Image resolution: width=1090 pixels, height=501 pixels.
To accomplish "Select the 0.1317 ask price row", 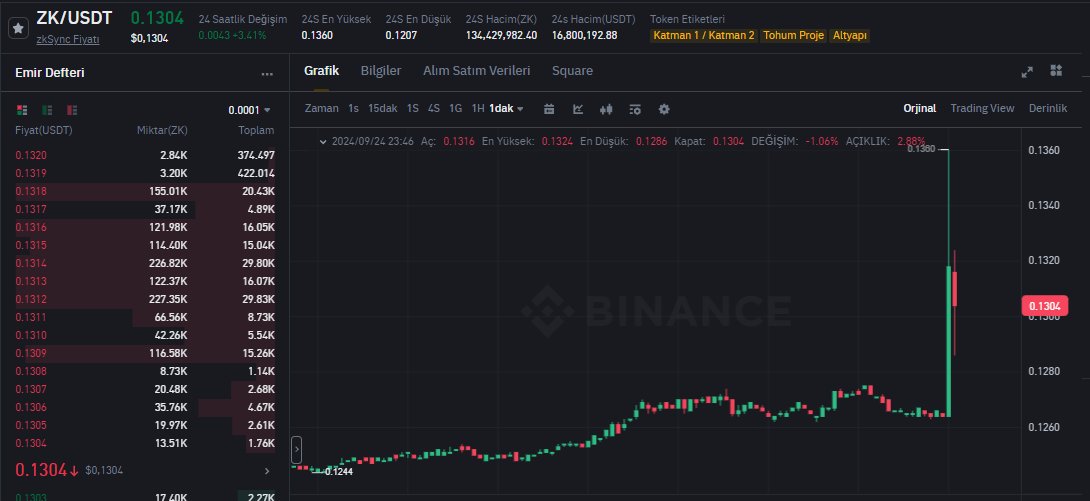I will click(x=145, y=209).
